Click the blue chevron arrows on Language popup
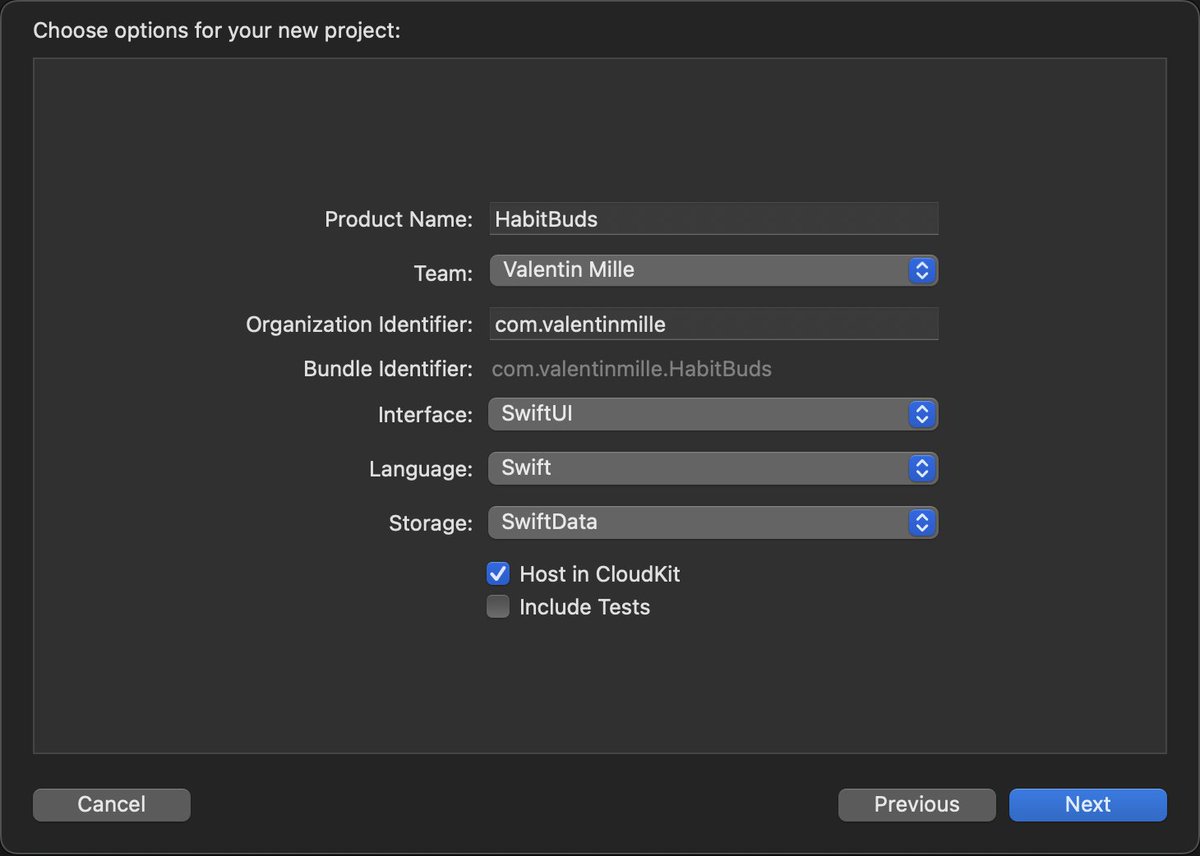This screenshot has width=1200, height=856. [x=922, y=468]
